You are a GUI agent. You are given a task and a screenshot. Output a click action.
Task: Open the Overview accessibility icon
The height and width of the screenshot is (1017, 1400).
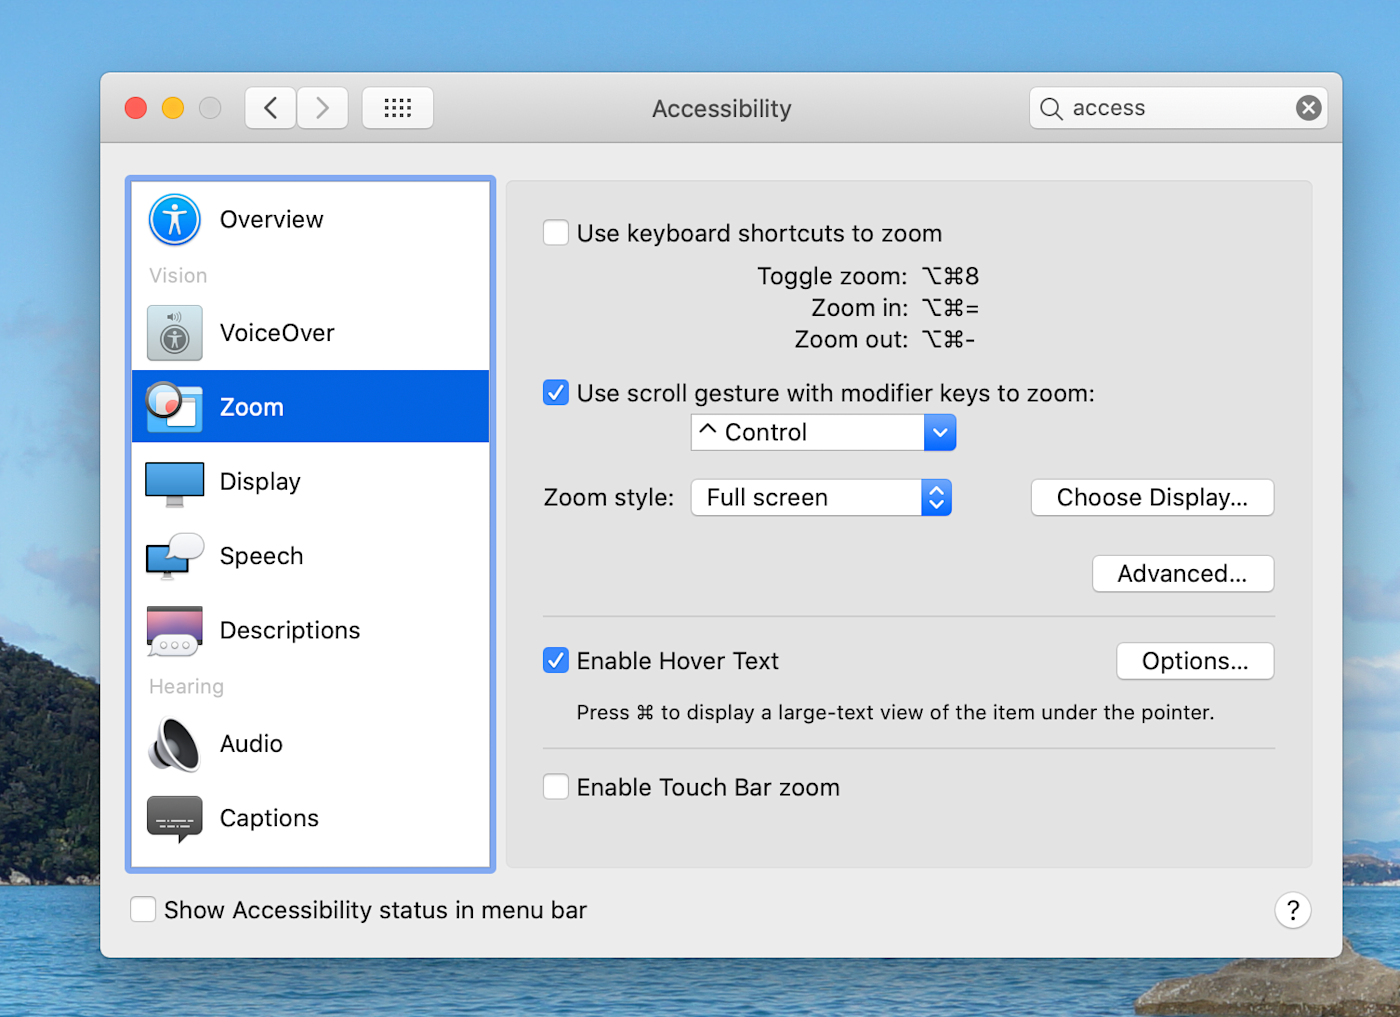point(175,220)
